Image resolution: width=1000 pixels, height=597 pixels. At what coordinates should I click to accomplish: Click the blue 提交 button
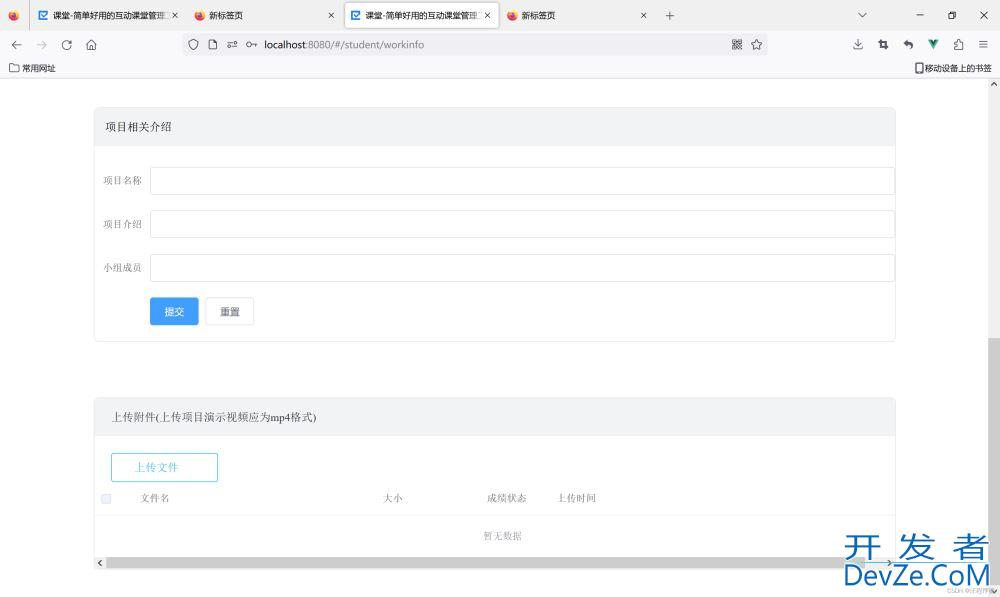[174, 311]
